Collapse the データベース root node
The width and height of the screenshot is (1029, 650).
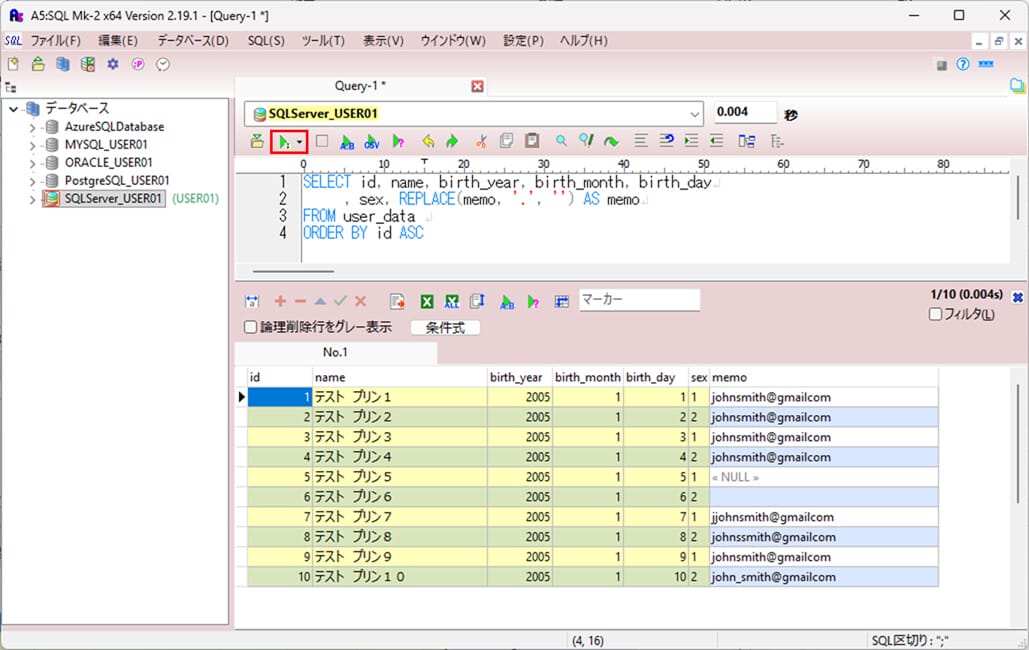(13, 108)
